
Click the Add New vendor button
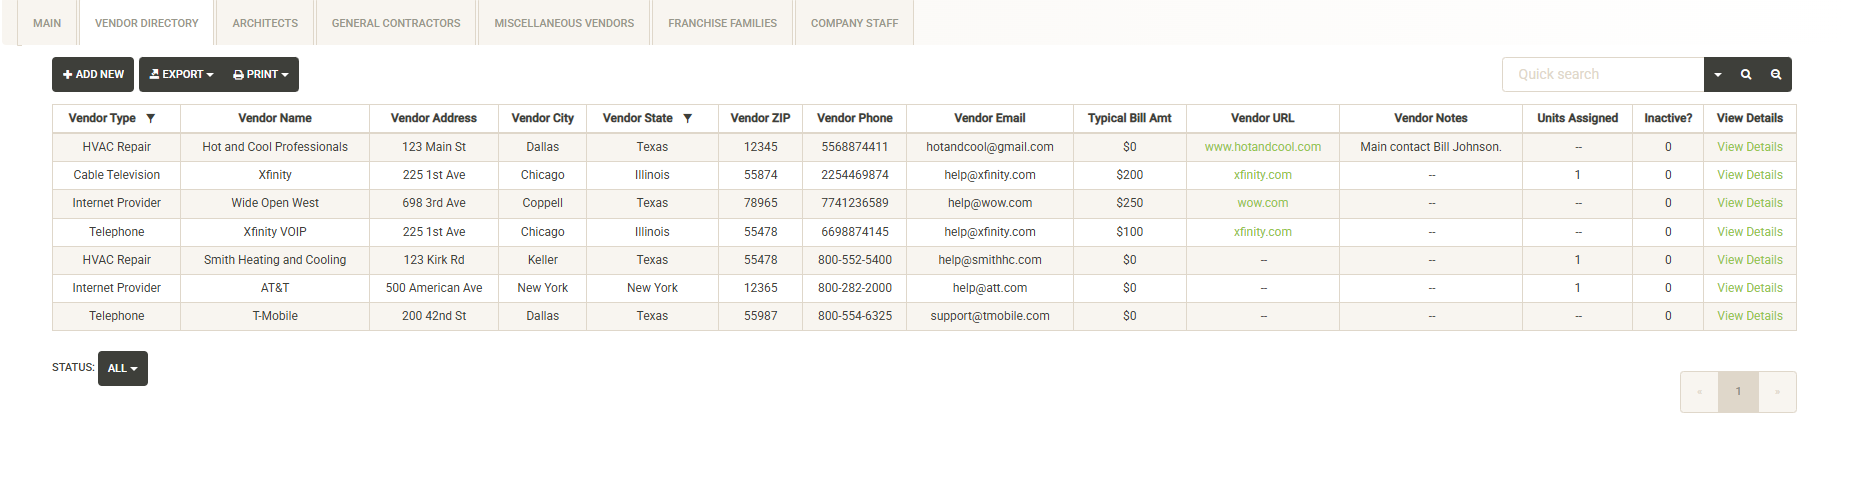click(93, 75)
